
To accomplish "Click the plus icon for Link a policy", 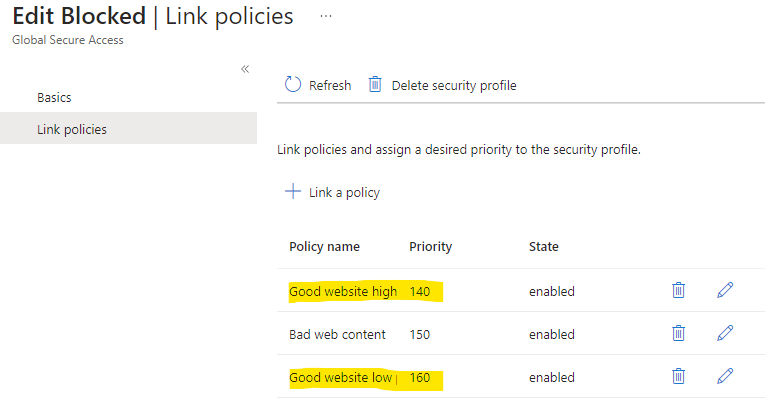I will coord(293,191).
